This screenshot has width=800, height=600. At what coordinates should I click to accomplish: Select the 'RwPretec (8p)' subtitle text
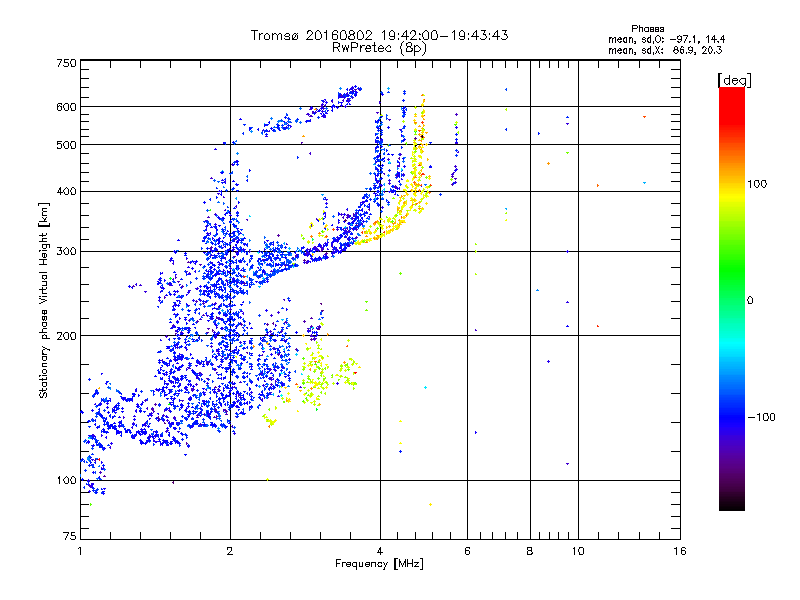379,48
